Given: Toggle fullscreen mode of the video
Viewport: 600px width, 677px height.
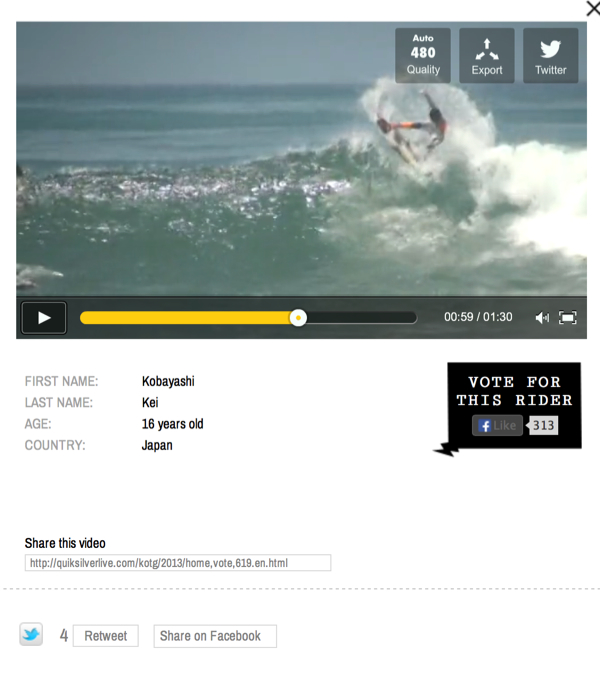Looking at the screenshot, I should [x=568, y=318].
